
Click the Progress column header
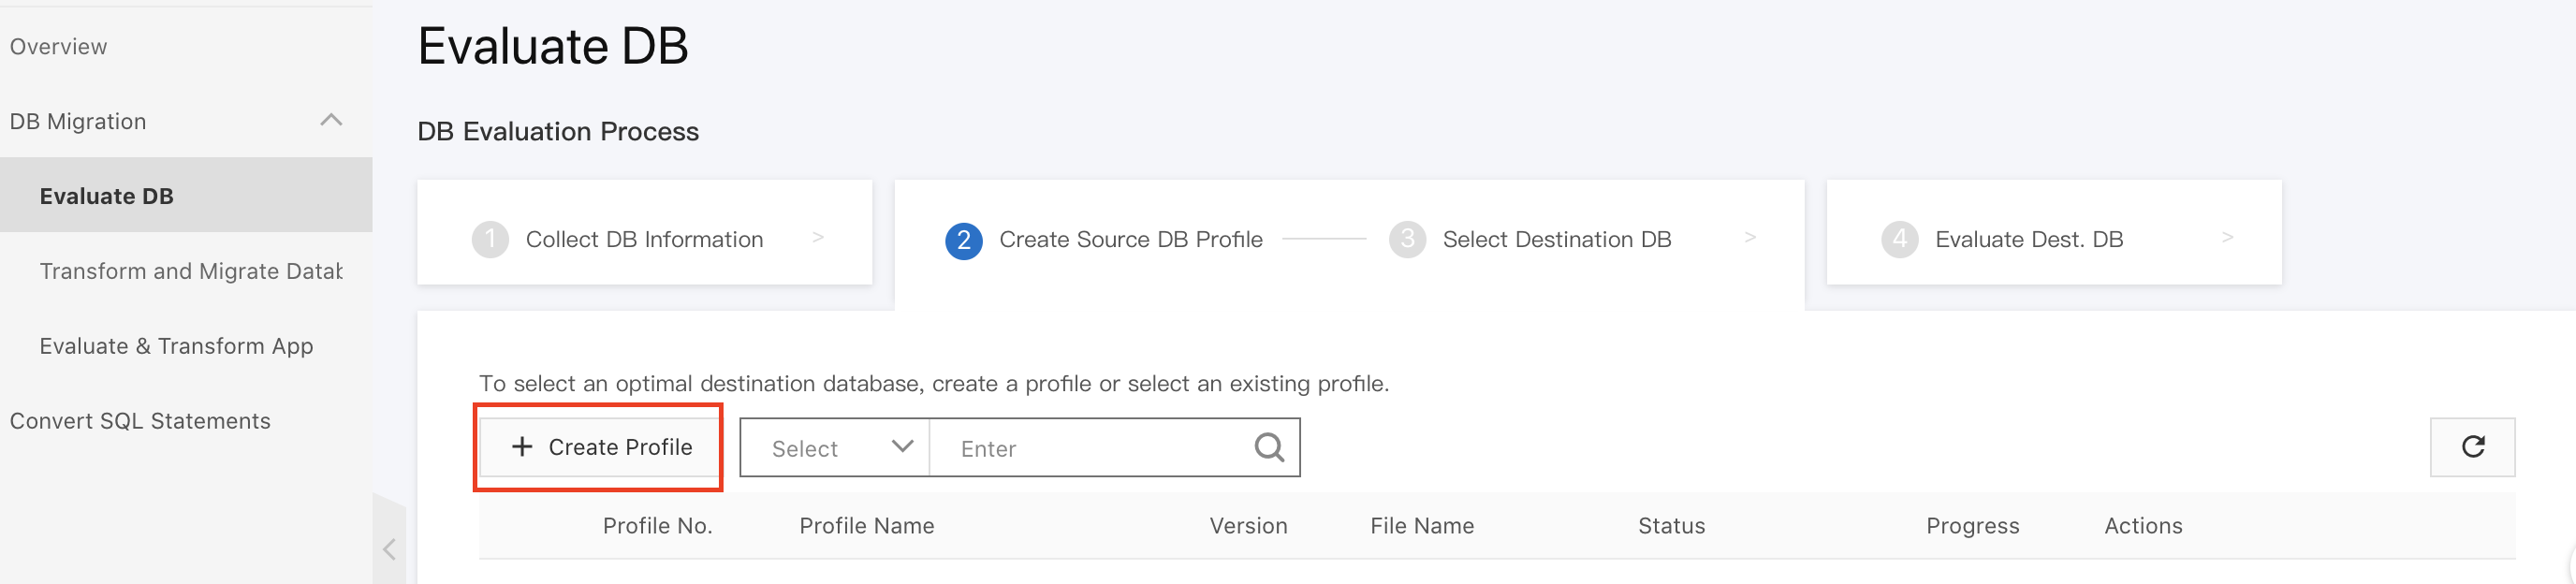coord(1972,526)
